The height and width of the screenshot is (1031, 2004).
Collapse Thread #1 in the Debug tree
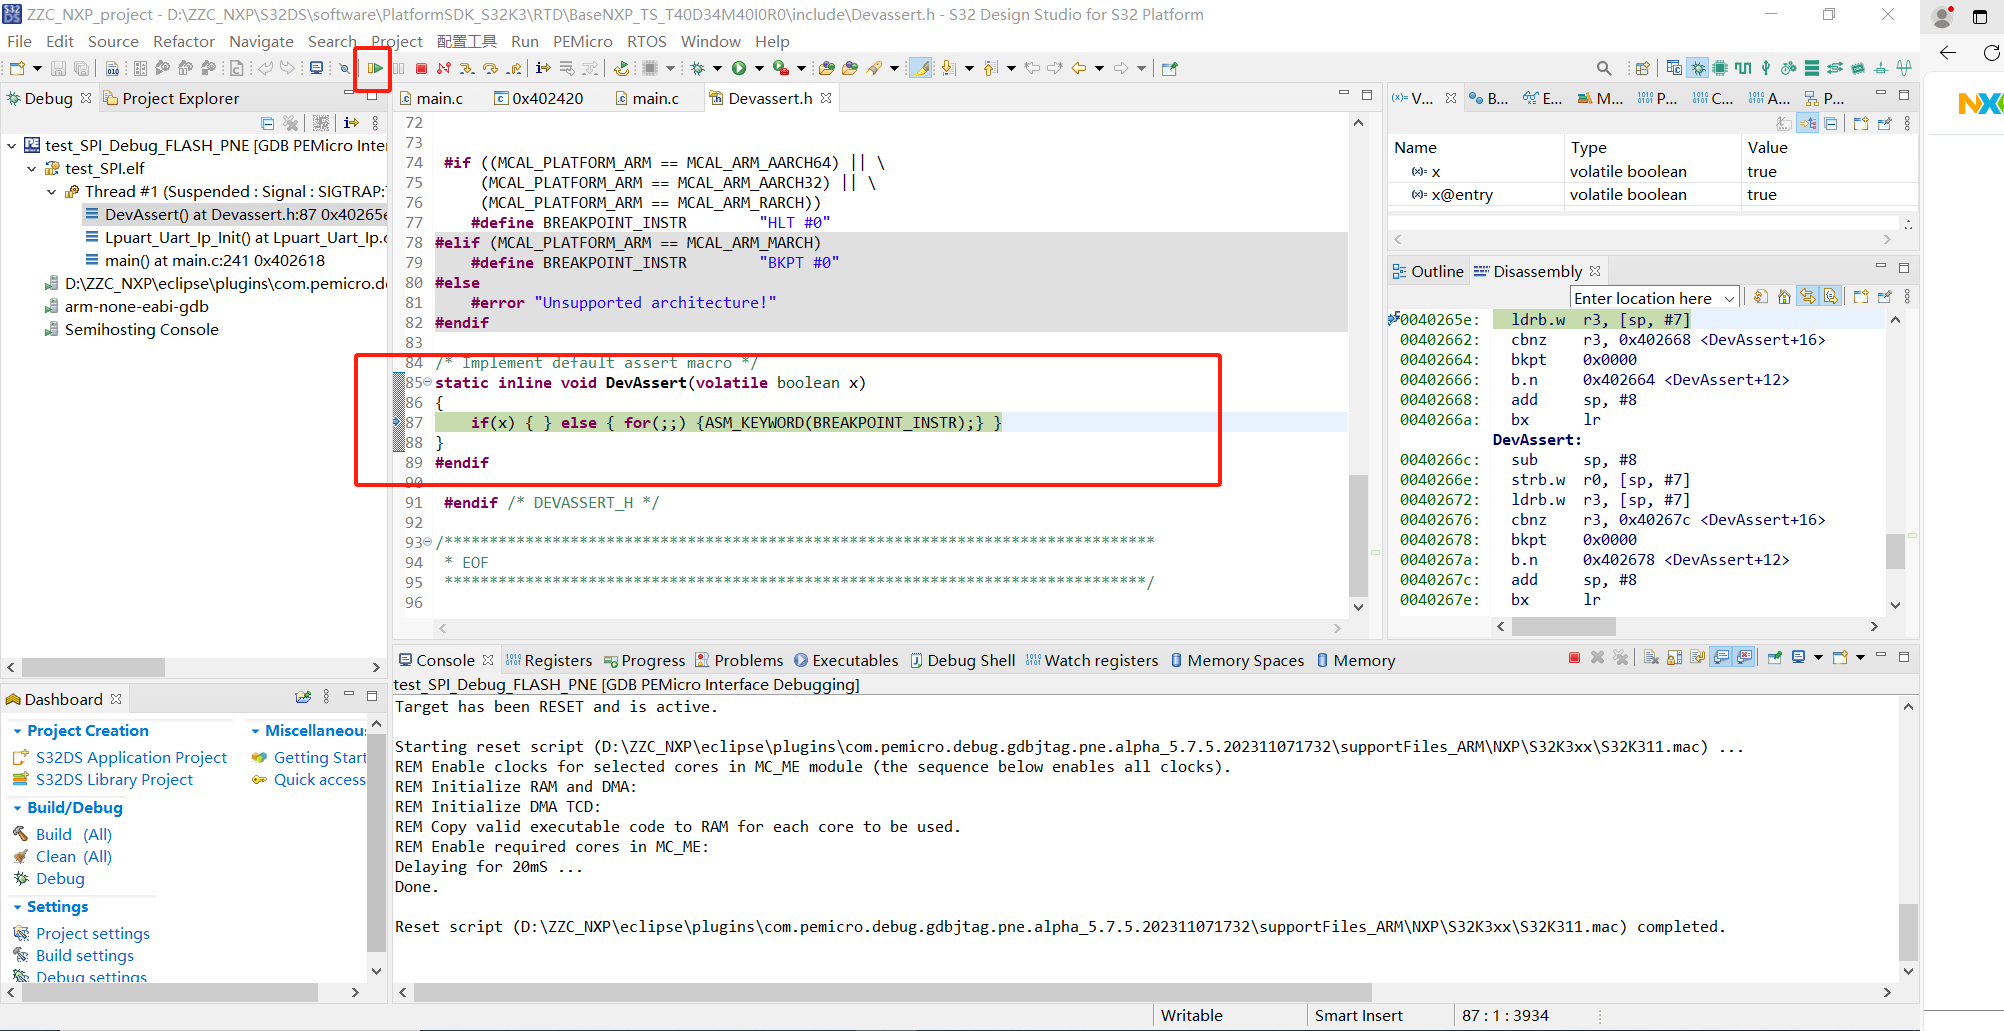point(51,191)
